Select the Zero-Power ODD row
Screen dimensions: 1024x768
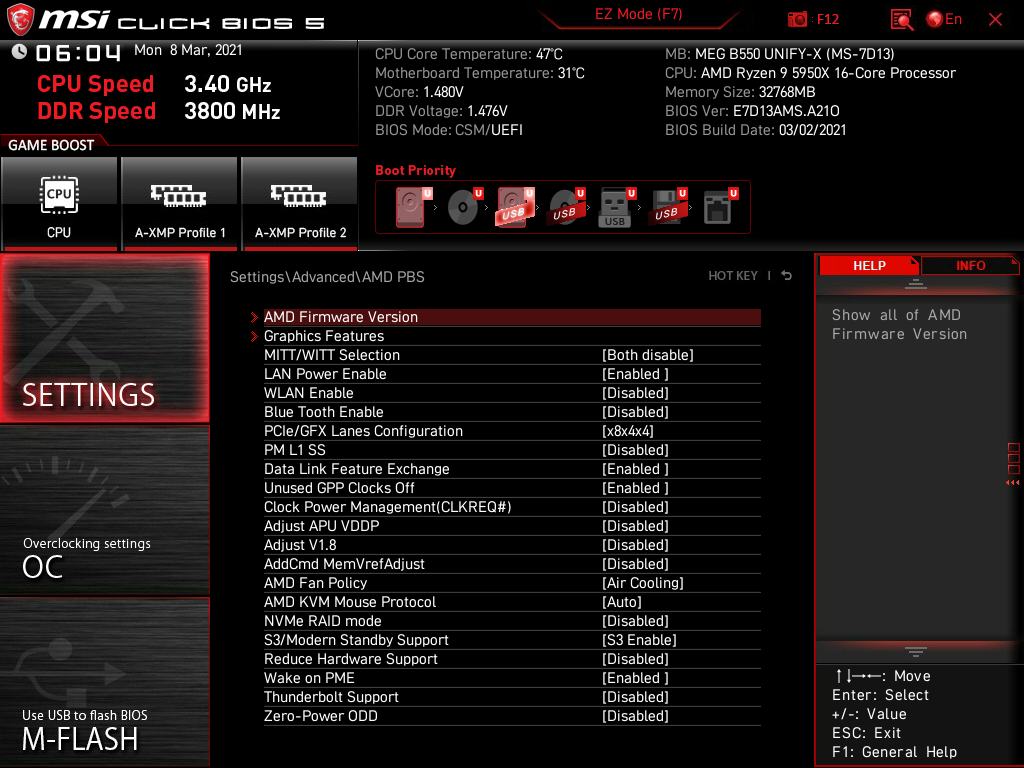[512, 714]
